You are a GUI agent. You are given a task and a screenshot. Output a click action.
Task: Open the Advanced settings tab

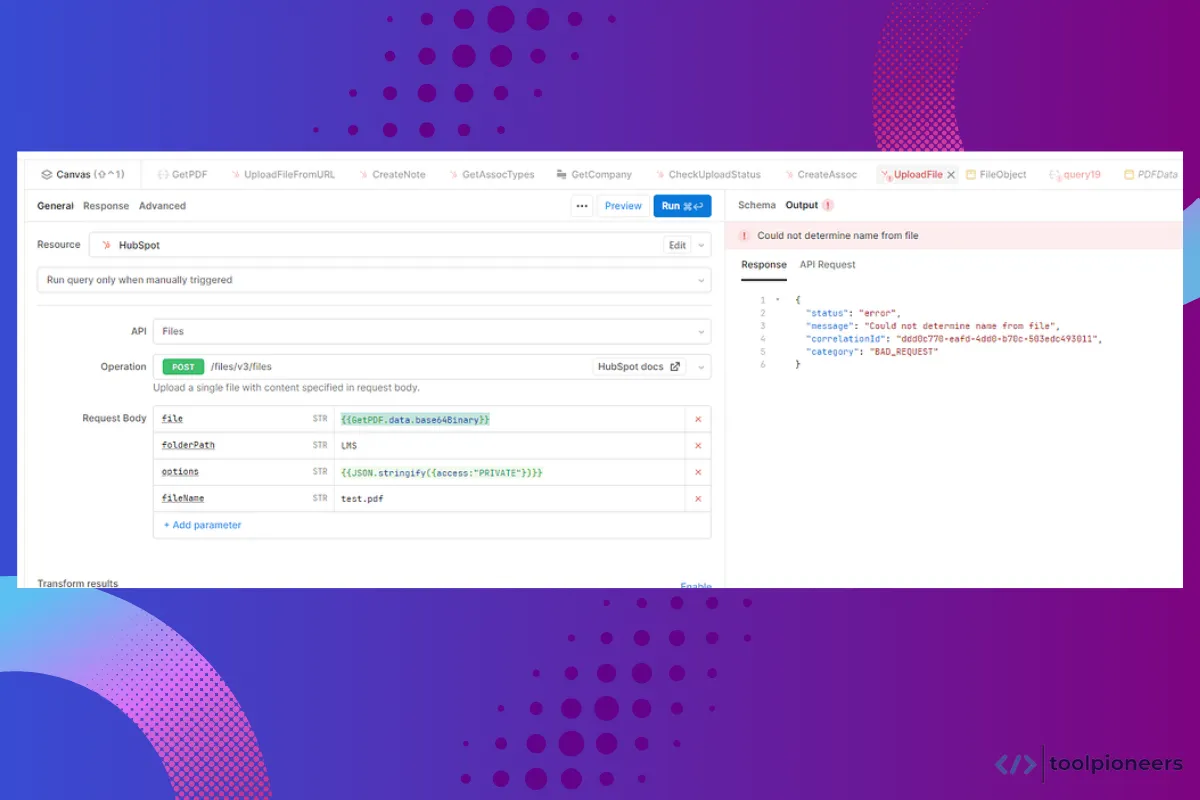(x=162, y=206)
